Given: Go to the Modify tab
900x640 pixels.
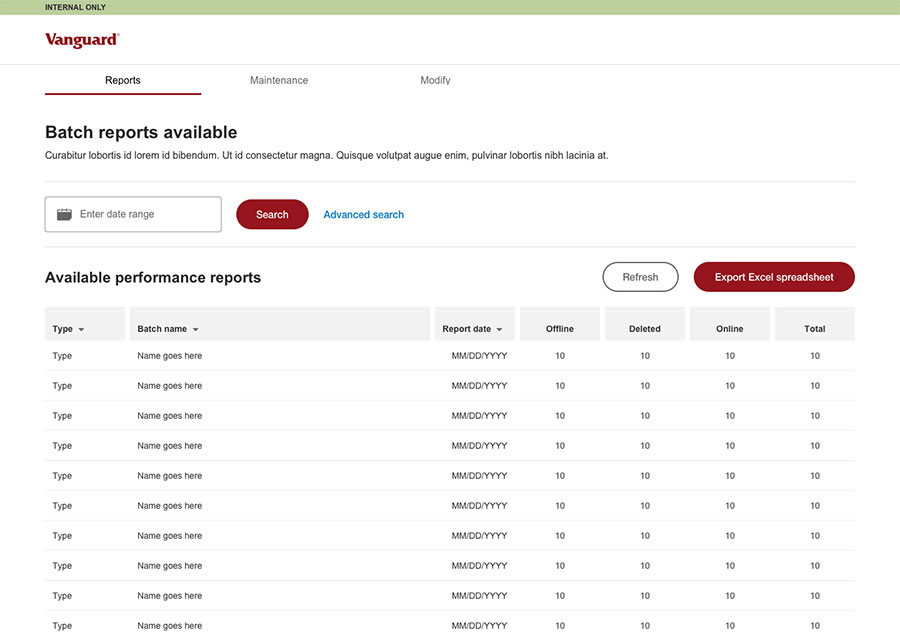Looking at the screenshot, I should [x=435, y=81].
